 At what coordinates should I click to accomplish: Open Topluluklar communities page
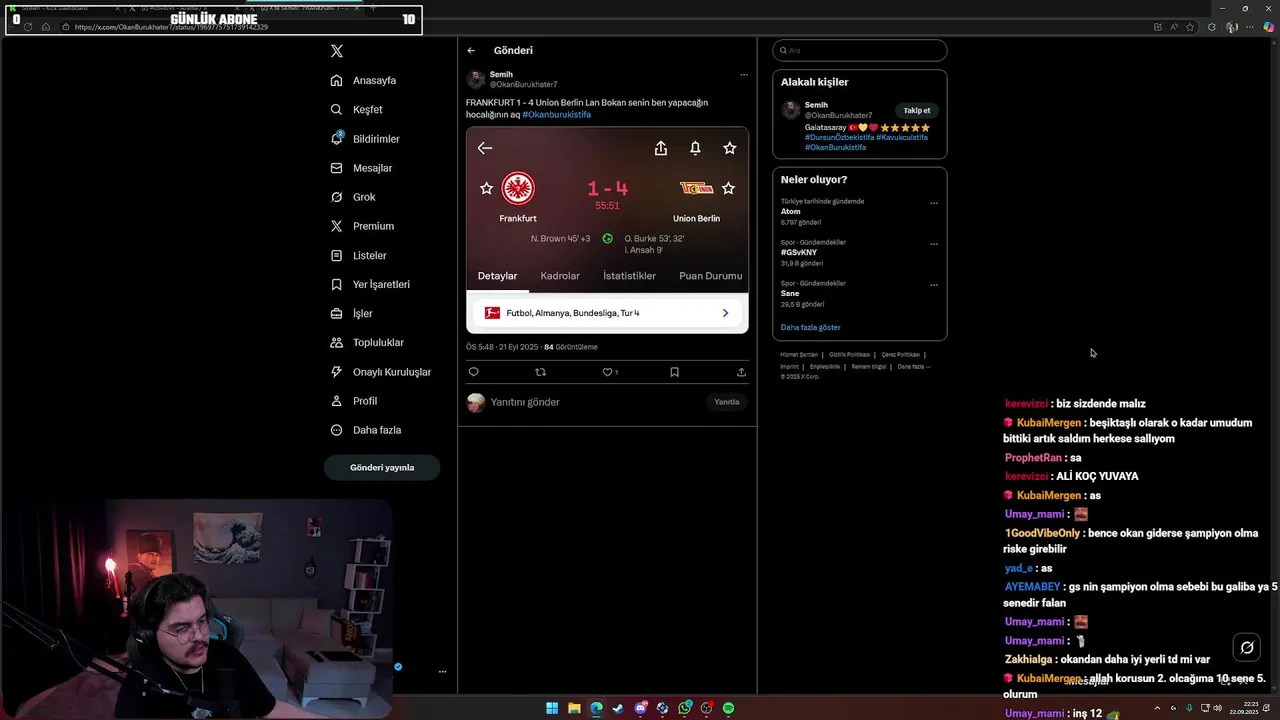point(367,342)
